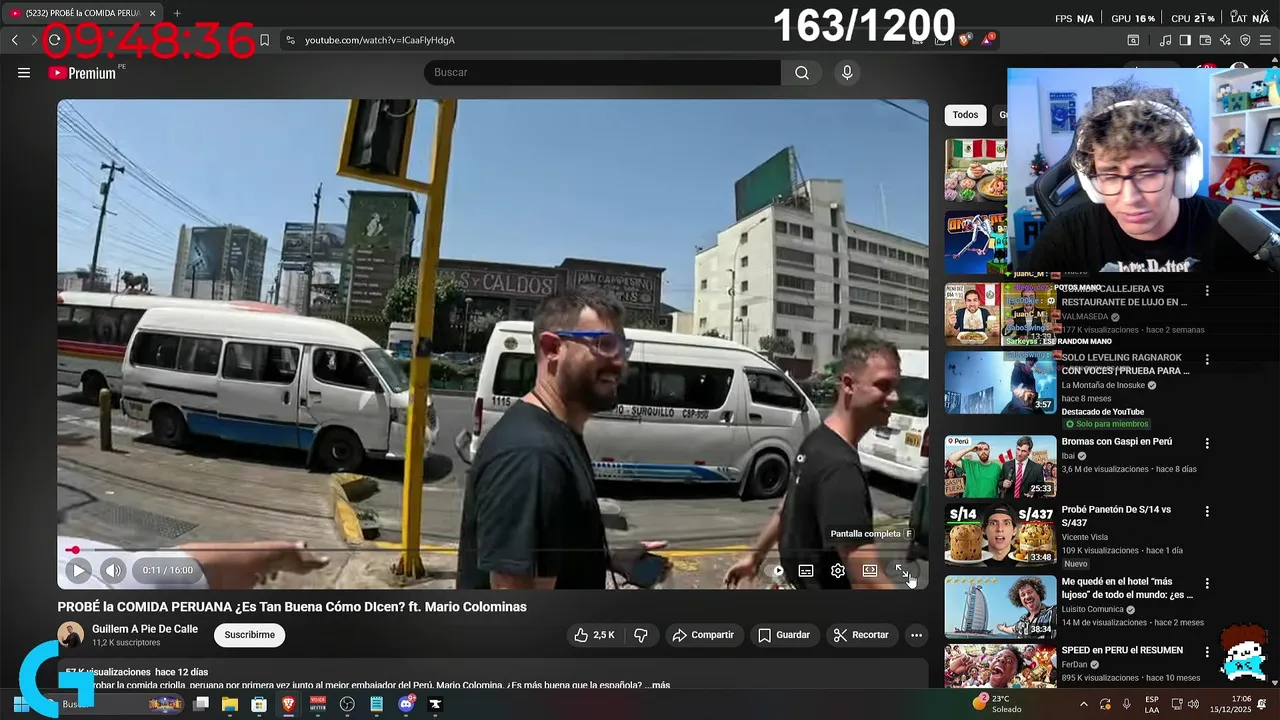Click the search magnifier button

802,73
